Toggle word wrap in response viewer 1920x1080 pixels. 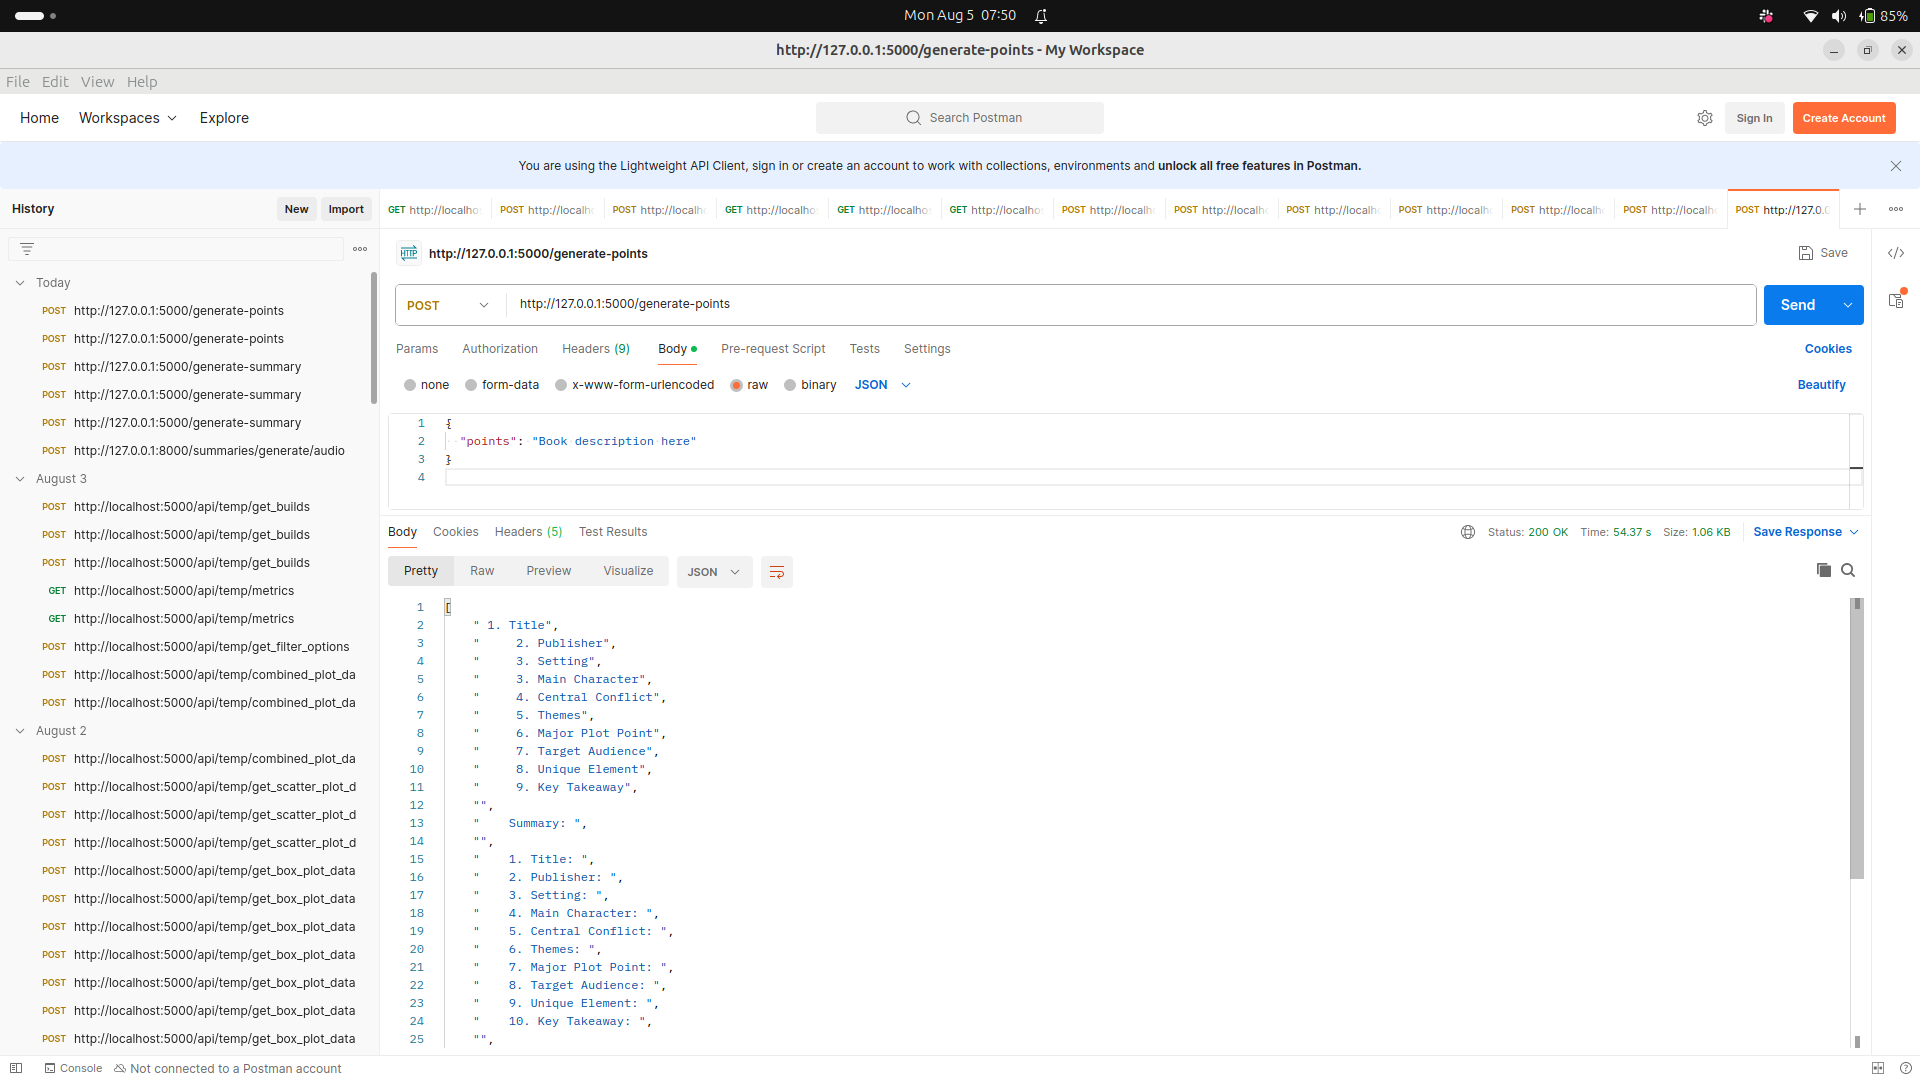(777, 572)
